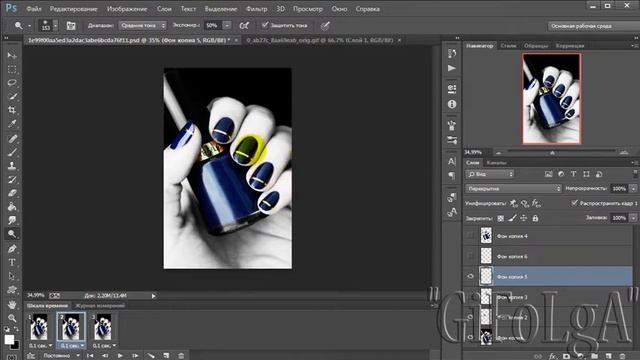
Task: Select layer 'Фон копия 4' row
Action: pos(548,236)
